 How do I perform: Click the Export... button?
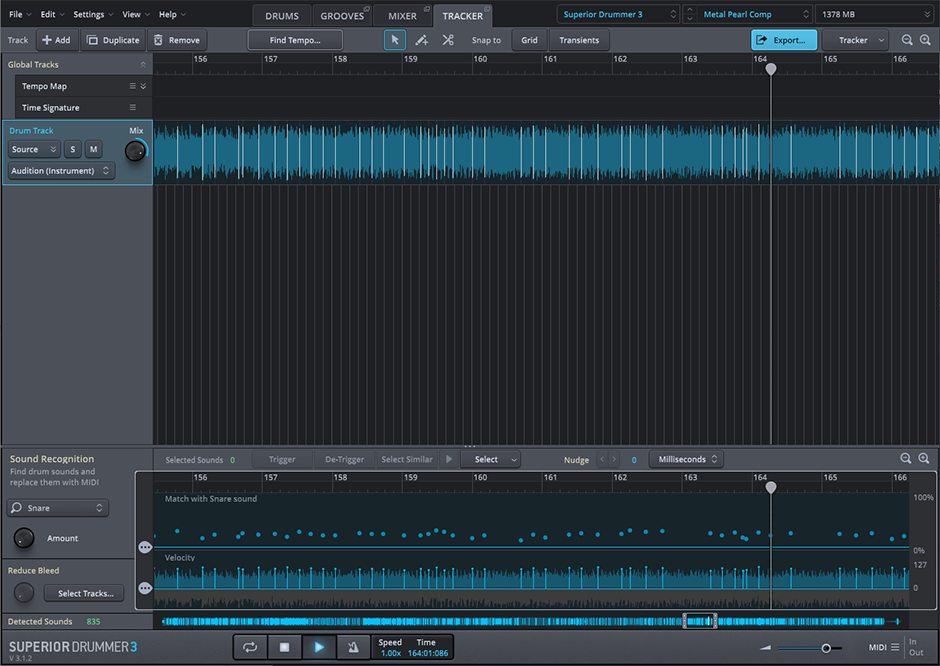pos(784,40)
